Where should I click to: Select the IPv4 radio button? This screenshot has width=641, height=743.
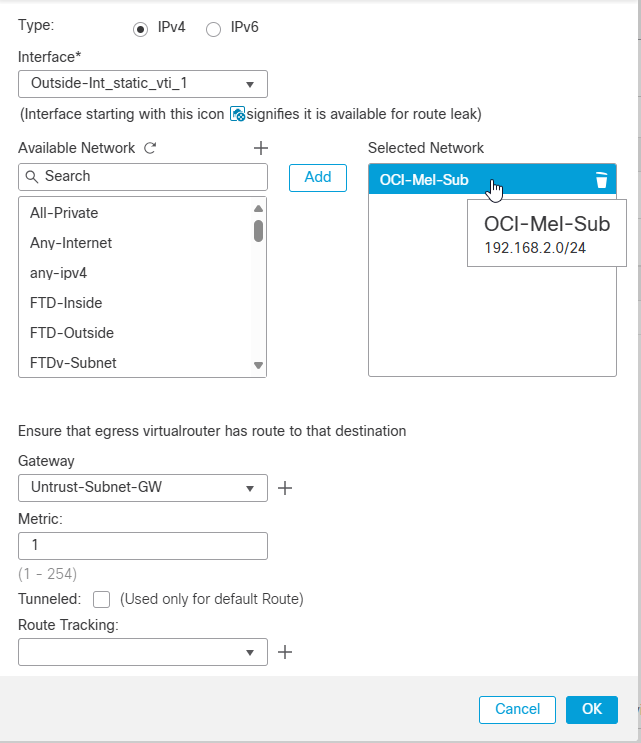140,29
